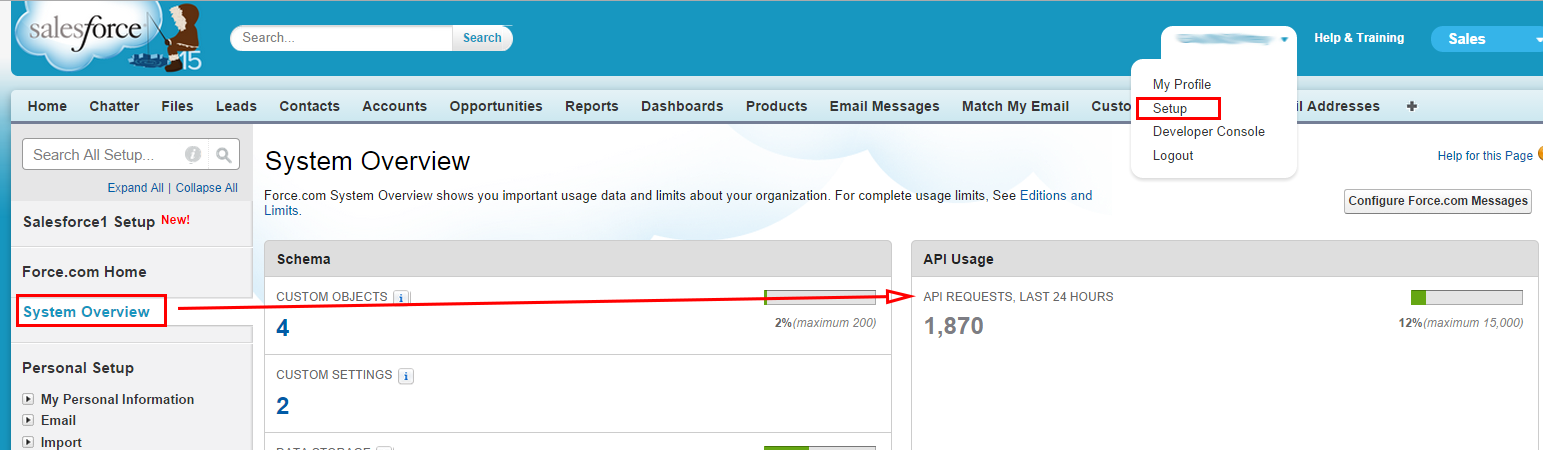Select Logout in the user menu
This screenshot has width=1543, height=450.
(x=1173, y=156)
